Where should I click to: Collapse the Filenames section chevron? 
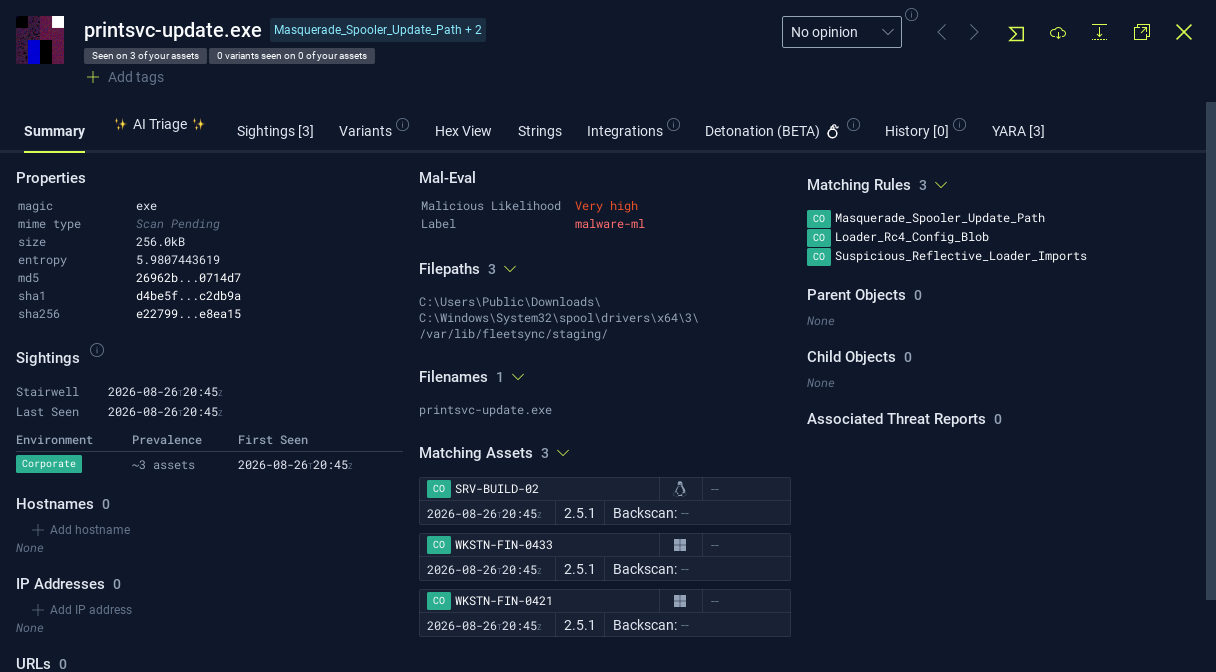518,377
